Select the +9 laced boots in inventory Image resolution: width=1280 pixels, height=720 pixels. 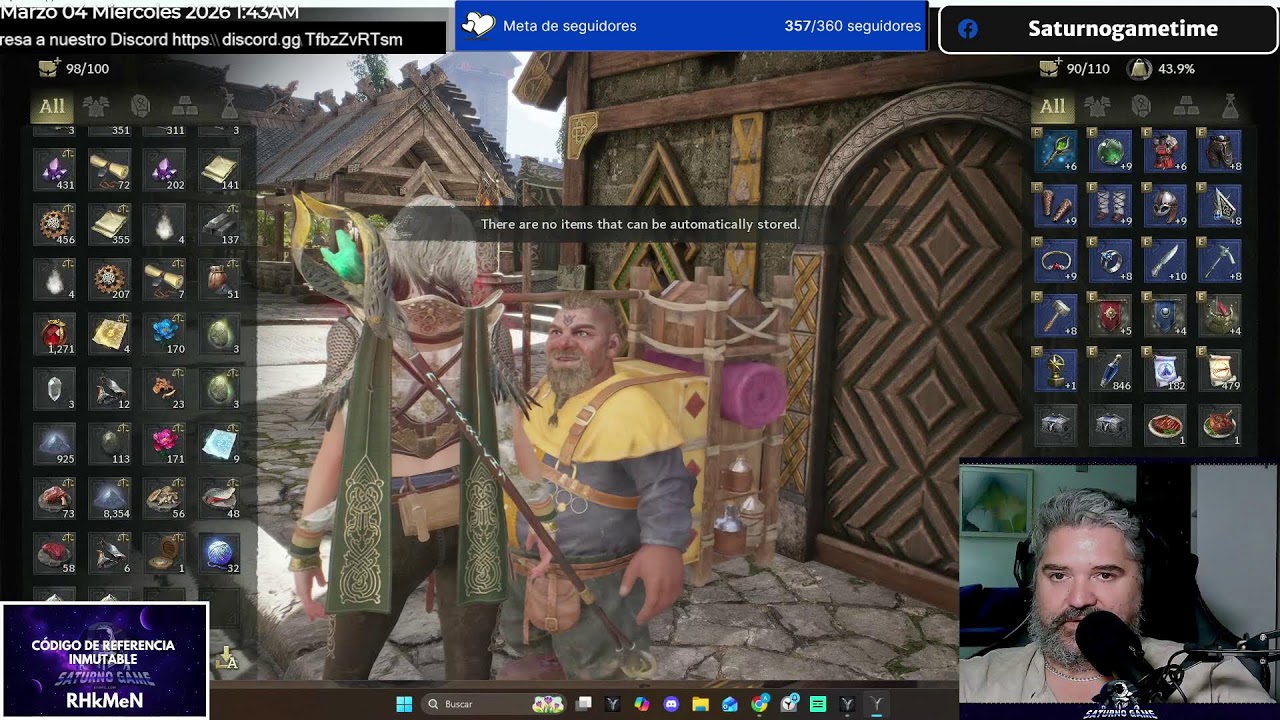click(x=1110, y=205)
